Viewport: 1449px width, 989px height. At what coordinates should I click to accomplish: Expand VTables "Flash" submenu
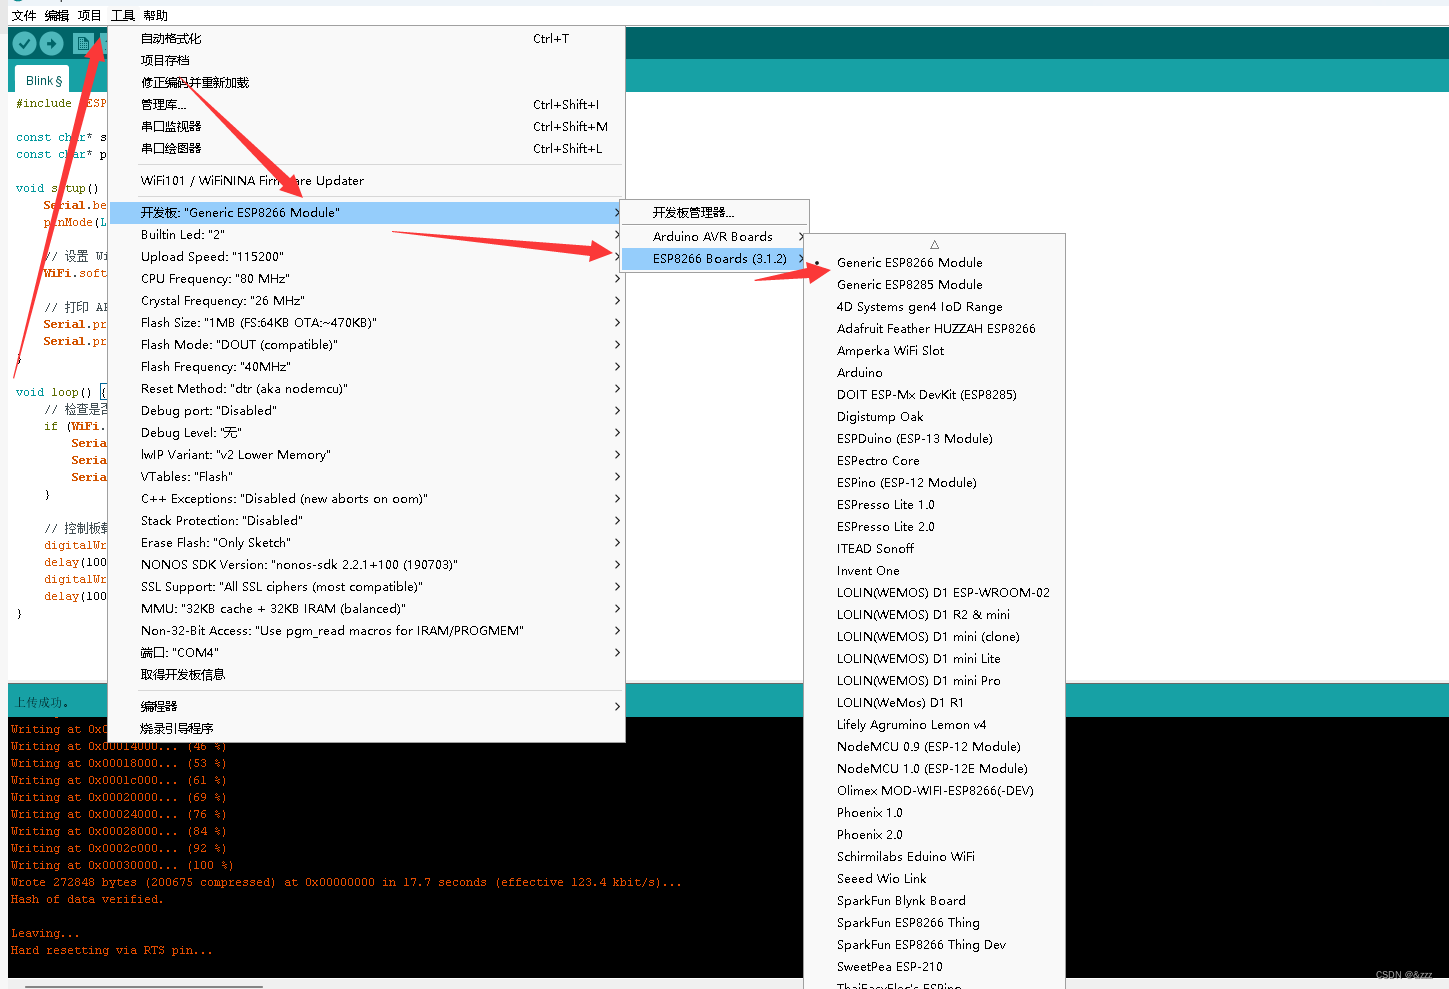(x=366, y=476)
